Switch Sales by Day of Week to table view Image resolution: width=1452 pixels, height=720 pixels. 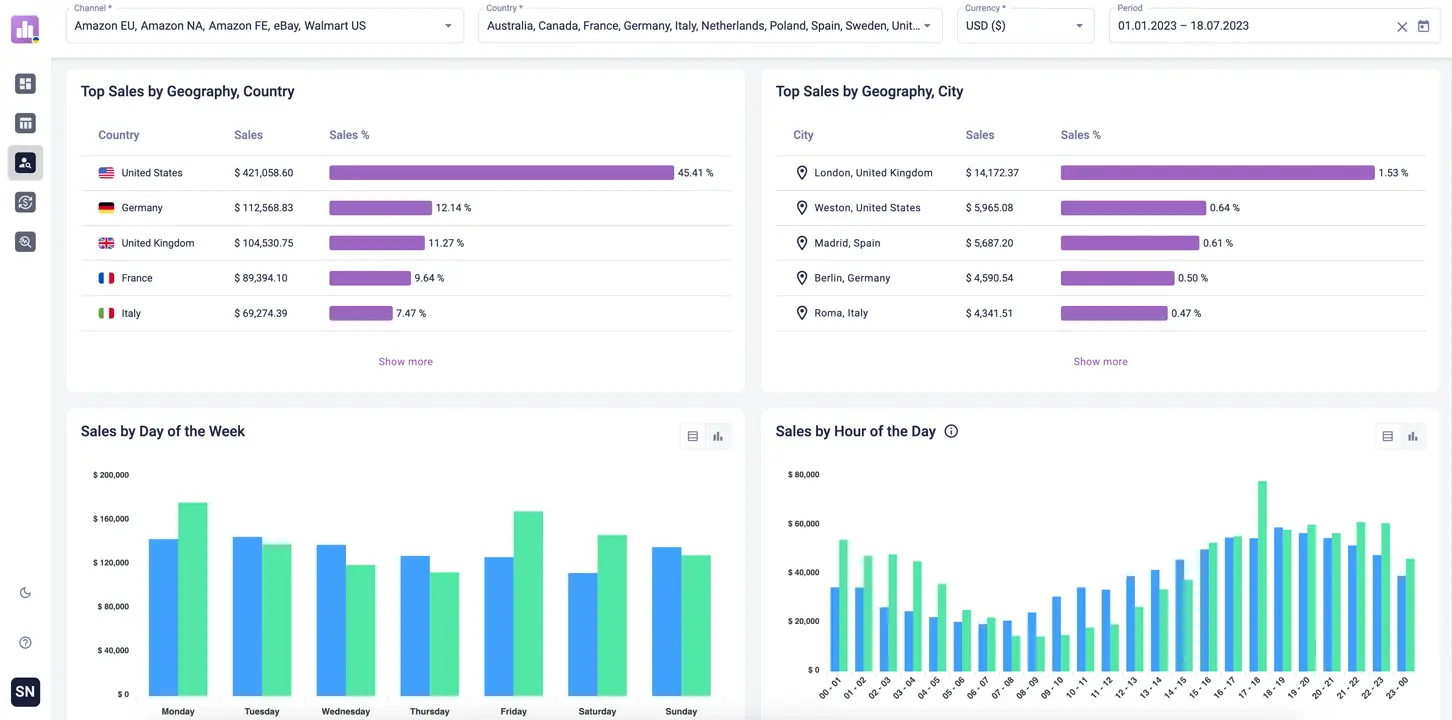click(x=692, y=437)
